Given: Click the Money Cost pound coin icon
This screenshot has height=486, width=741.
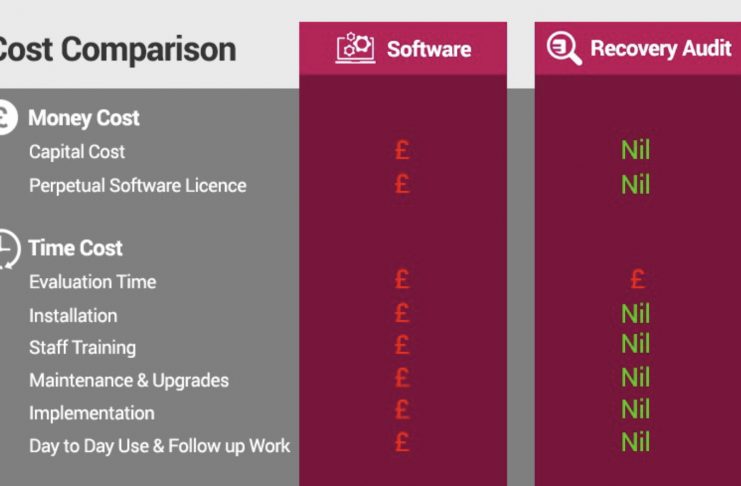Looking at the screenshot, I should pos(6,117).
